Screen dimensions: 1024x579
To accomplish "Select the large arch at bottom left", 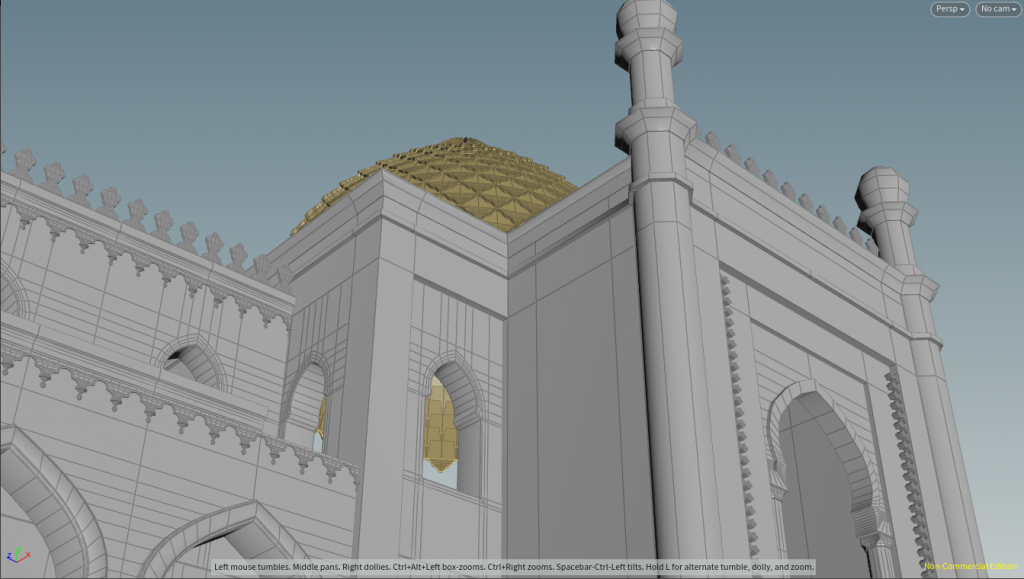I will tap(52, 503).
